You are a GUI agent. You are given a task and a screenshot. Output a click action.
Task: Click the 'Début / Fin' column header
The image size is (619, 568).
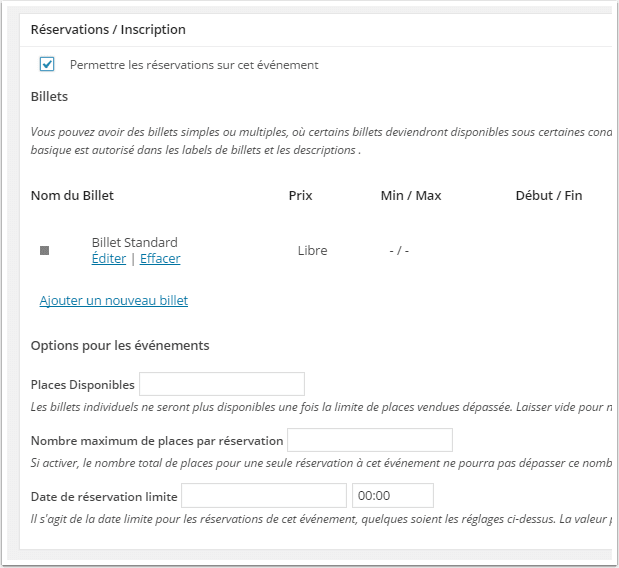coord(549,195)
